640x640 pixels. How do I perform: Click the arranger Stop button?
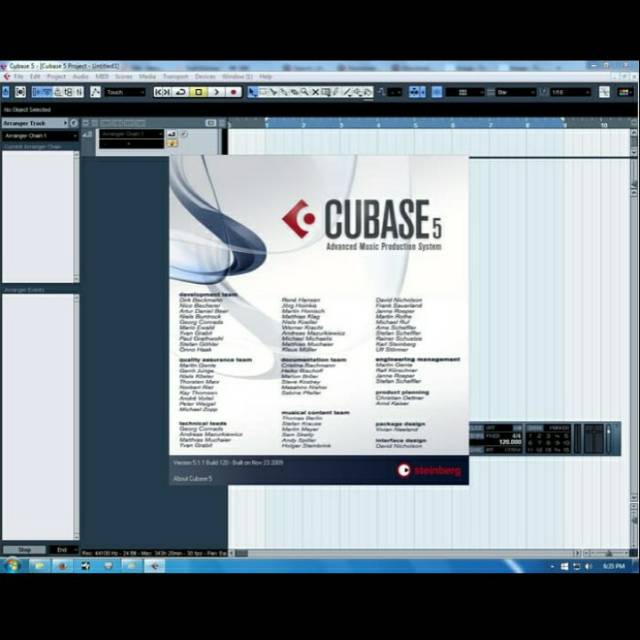coord(24,550)
